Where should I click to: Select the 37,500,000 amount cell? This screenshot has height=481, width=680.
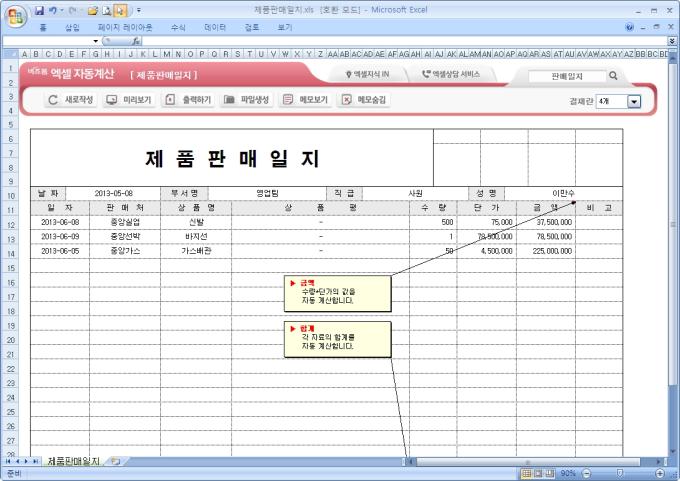pyautogui.click(x=546, y=222)
